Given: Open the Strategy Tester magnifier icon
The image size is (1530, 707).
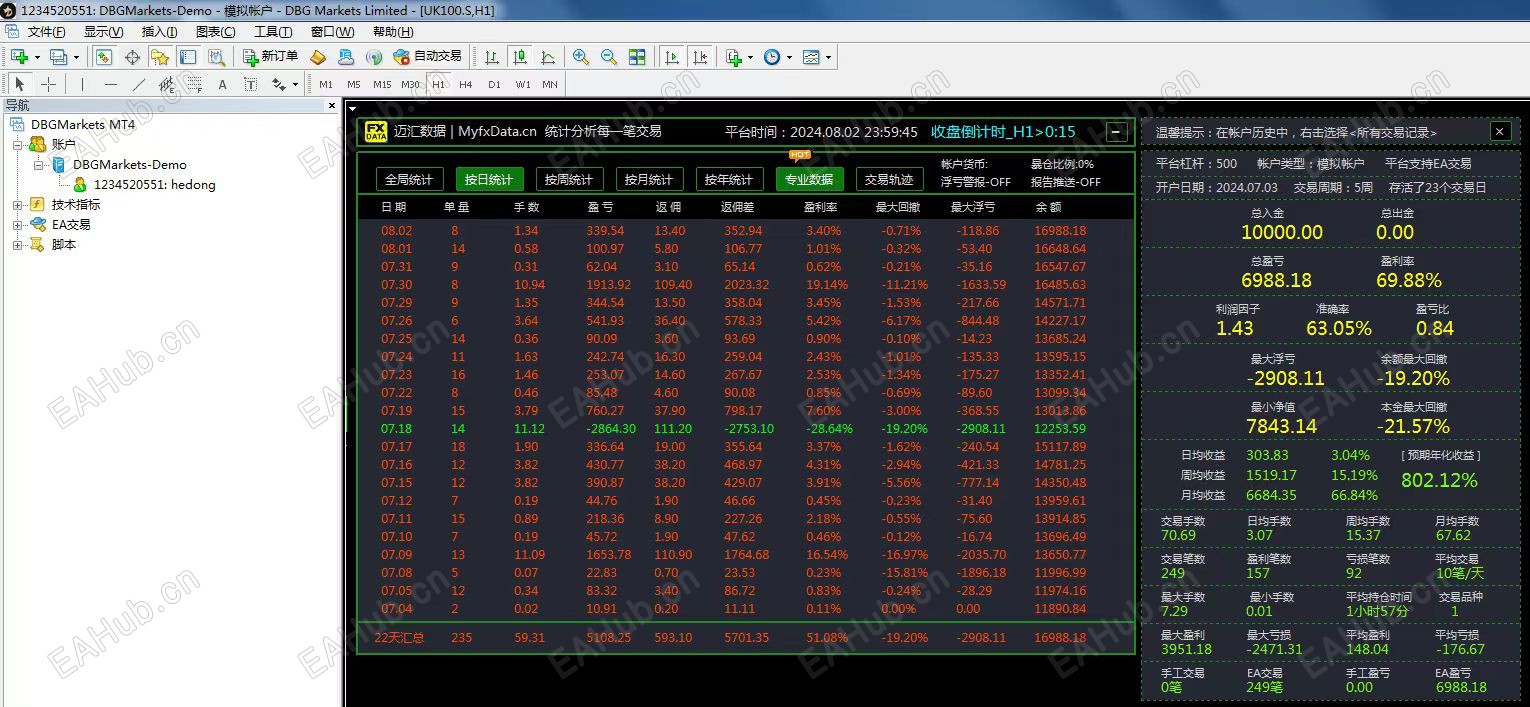Looking at the screenshot, I should tap(216, 57).
